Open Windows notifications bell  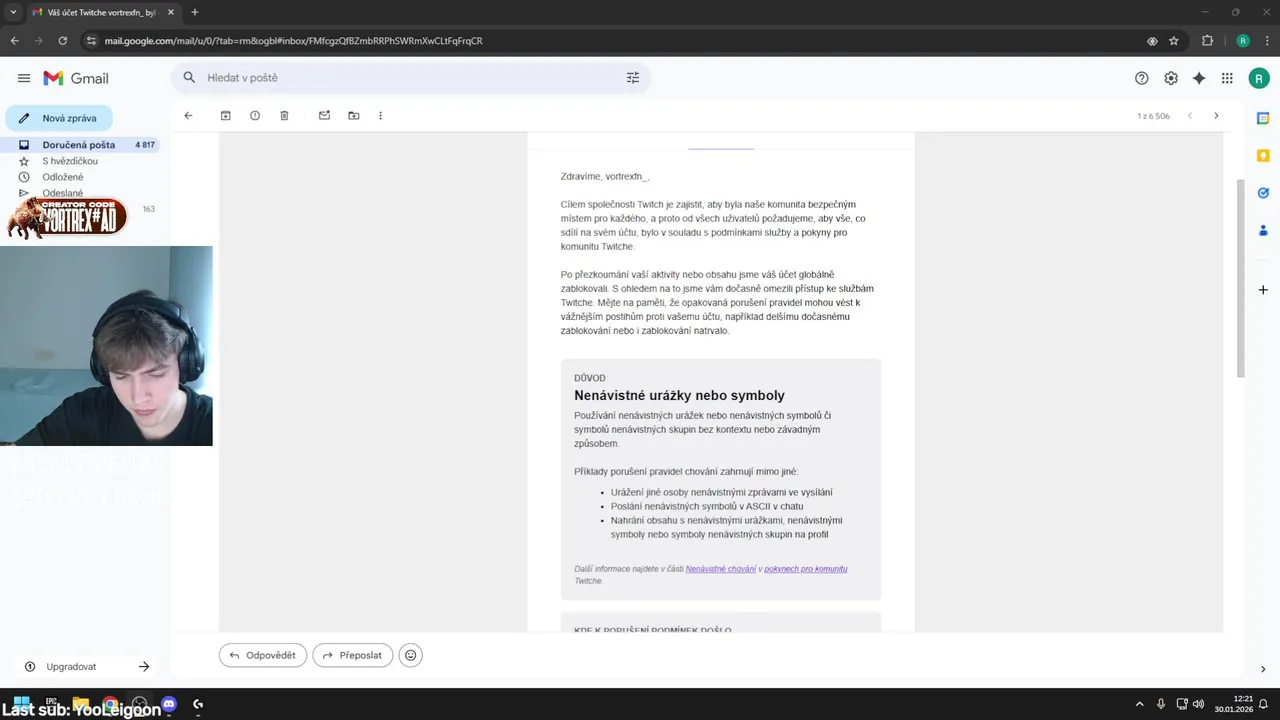(x=1264, y=704)
